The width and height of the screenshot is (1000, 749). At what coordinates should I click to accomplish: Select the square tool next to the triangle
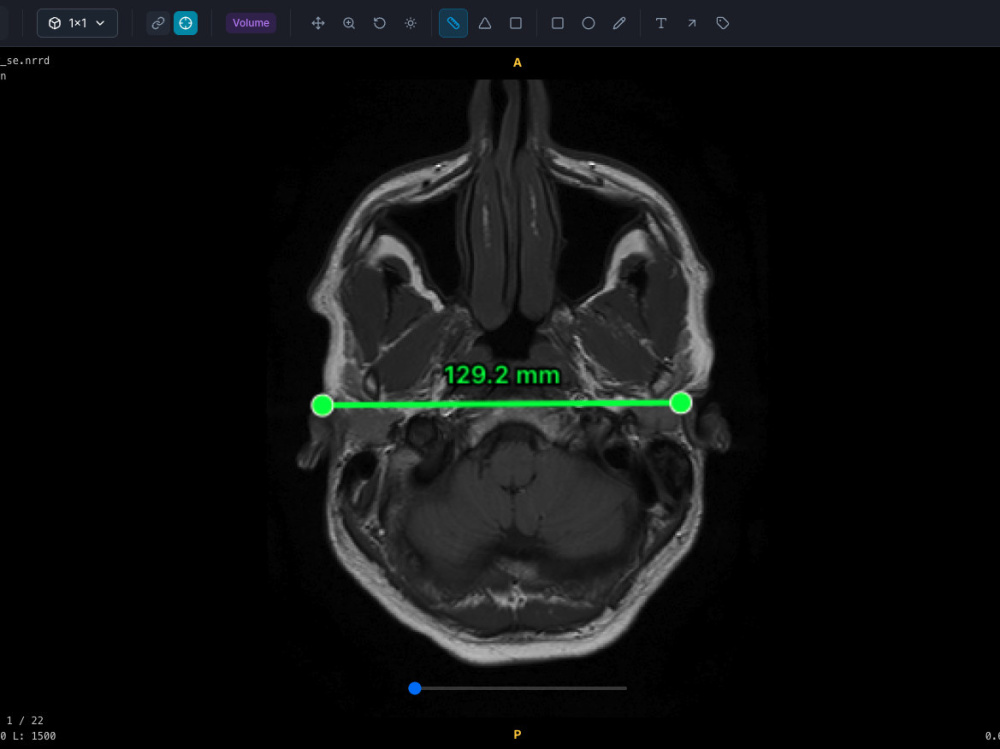click(x=516, y=23)
